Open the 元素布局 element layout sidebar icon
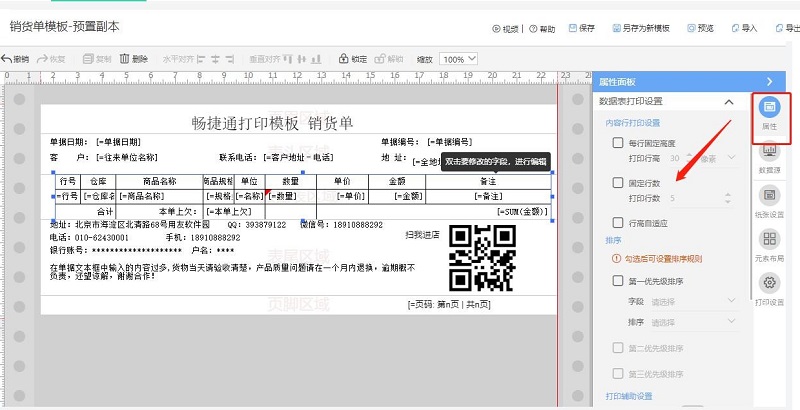 tap(769, 239)
